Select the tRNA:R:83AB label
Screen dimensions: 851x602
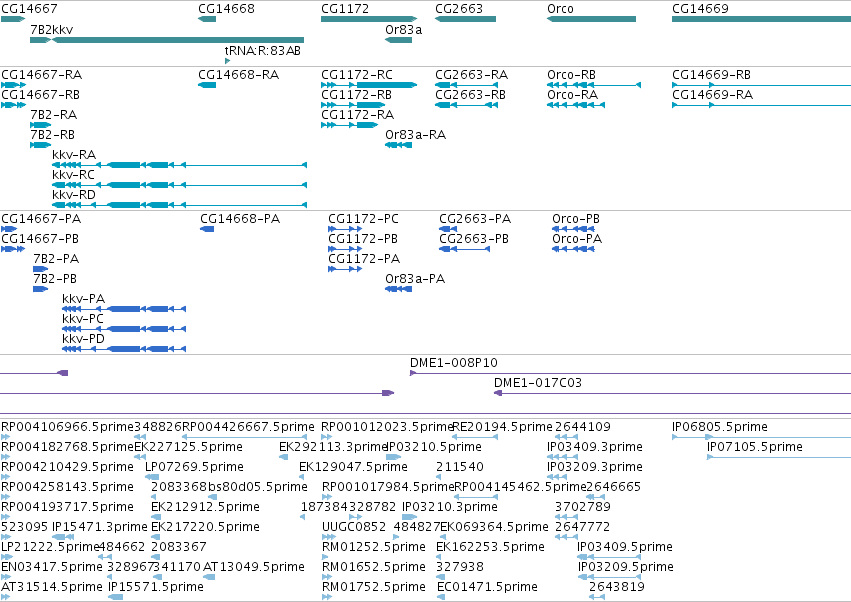[263, 50]
